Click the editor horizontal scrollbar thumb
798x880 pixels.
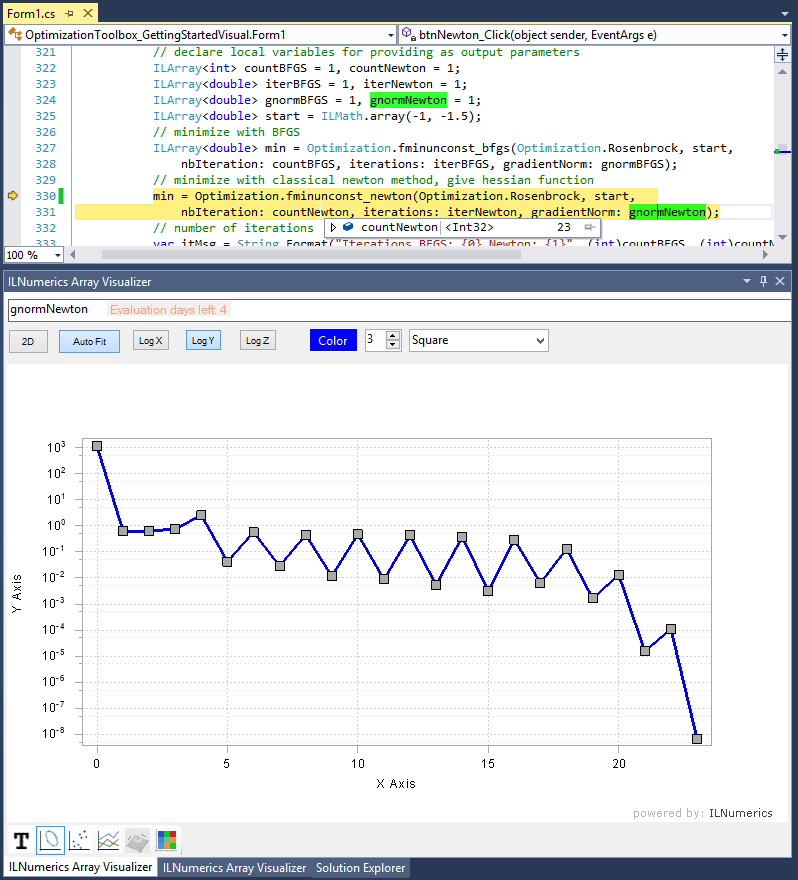point(311,254)
